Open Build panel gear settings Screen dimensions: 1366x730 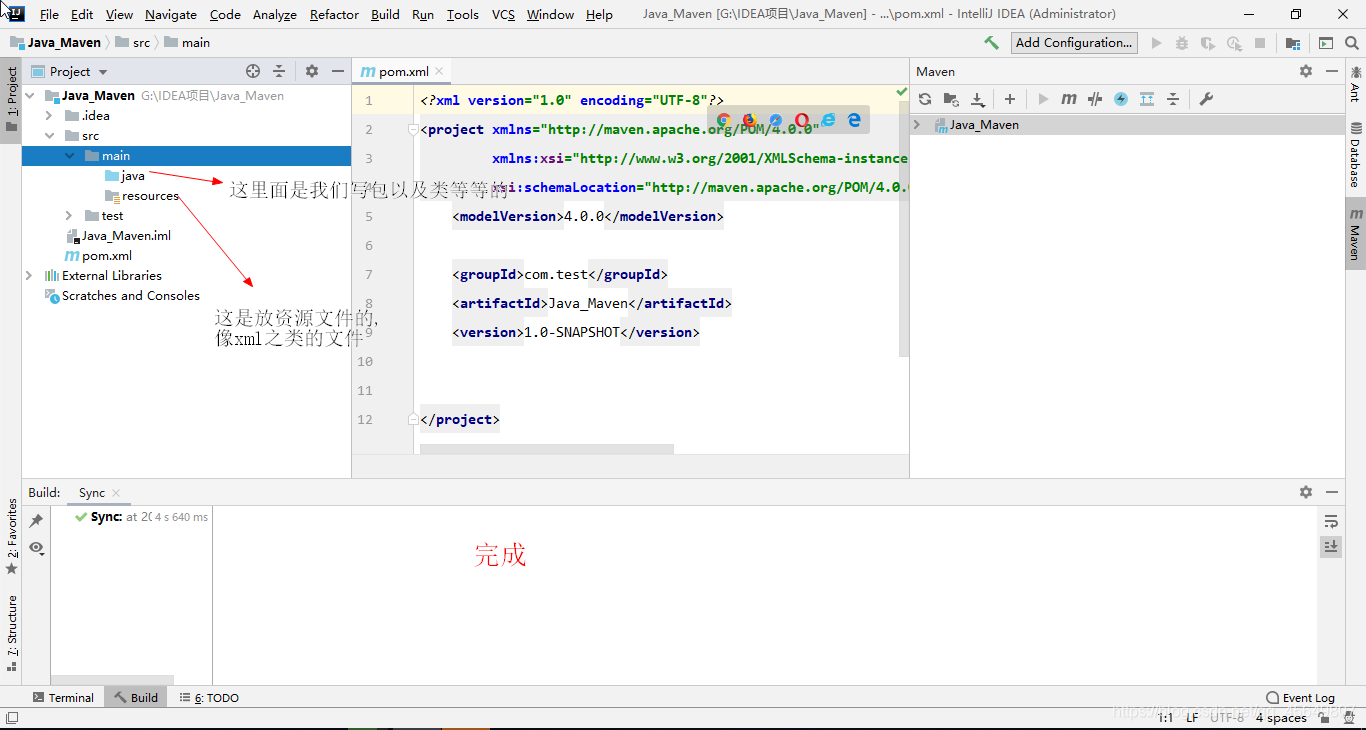tap(1306, 492)
